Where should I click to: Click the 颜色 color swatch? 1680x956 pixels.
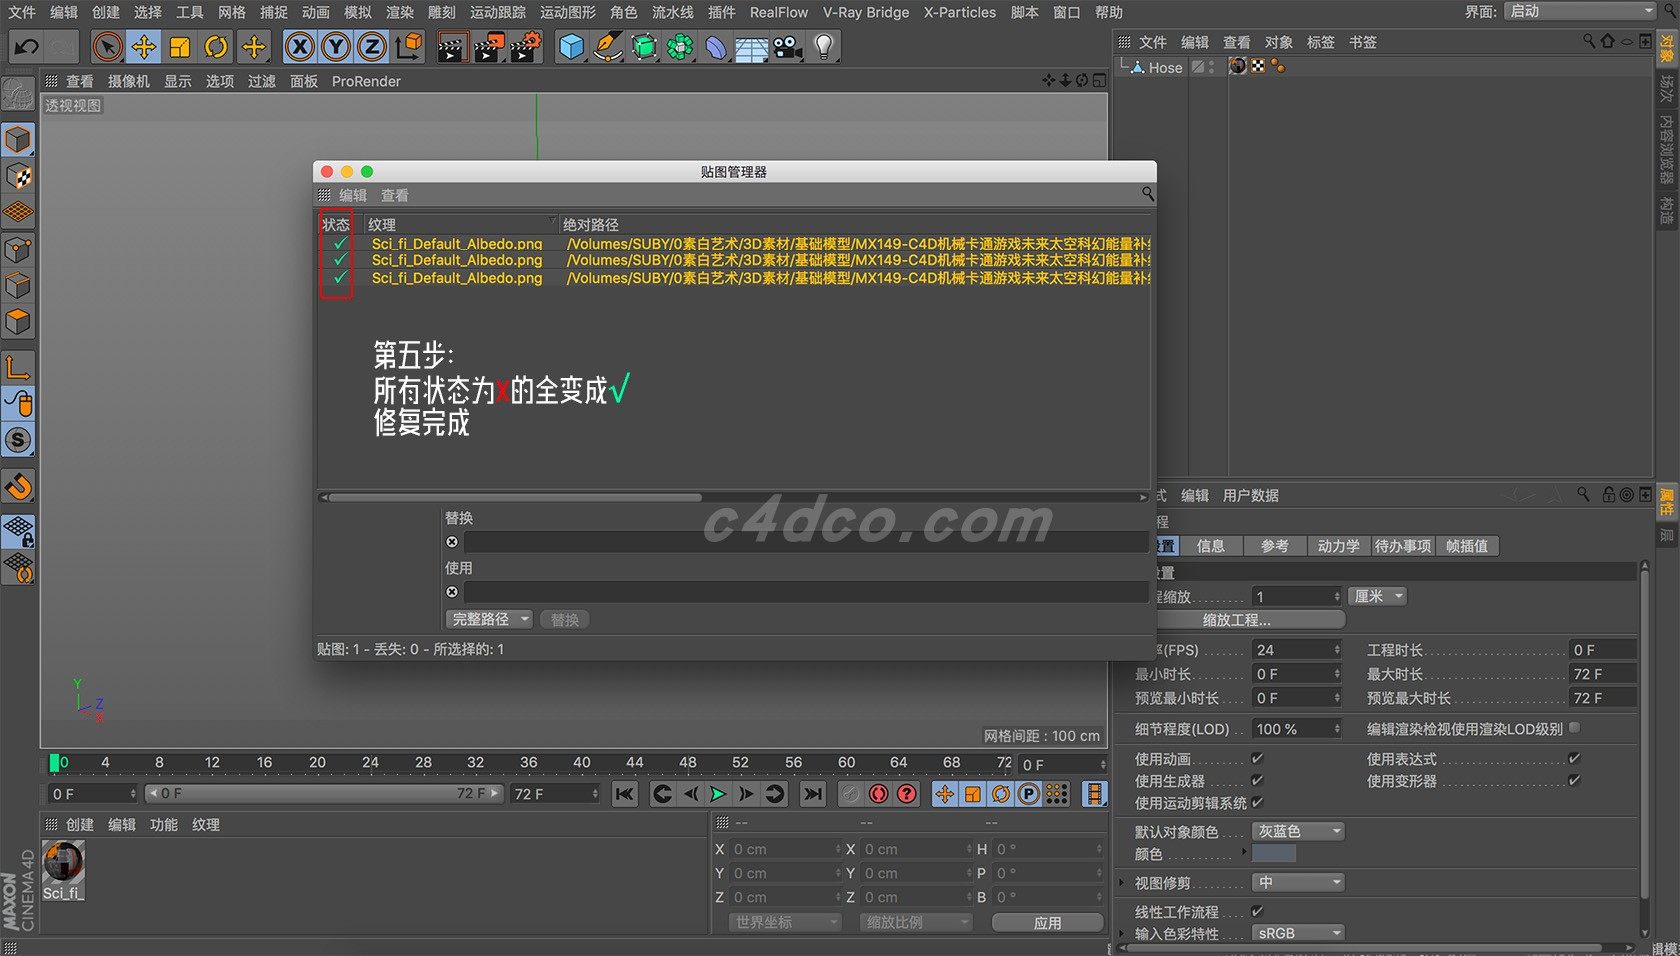pyautogui.click(x=1274, y=854)
